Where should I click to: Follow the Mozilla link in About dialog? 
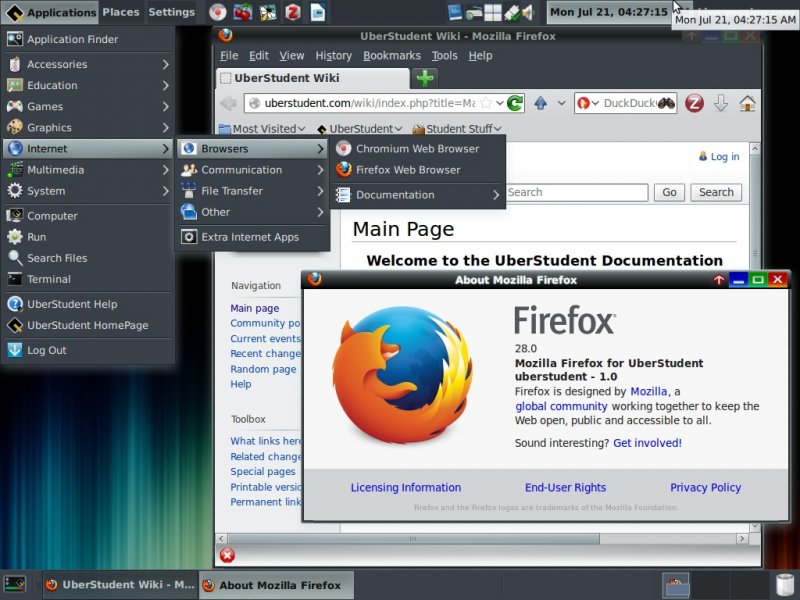pyautogui.click(x=648, y=391)
